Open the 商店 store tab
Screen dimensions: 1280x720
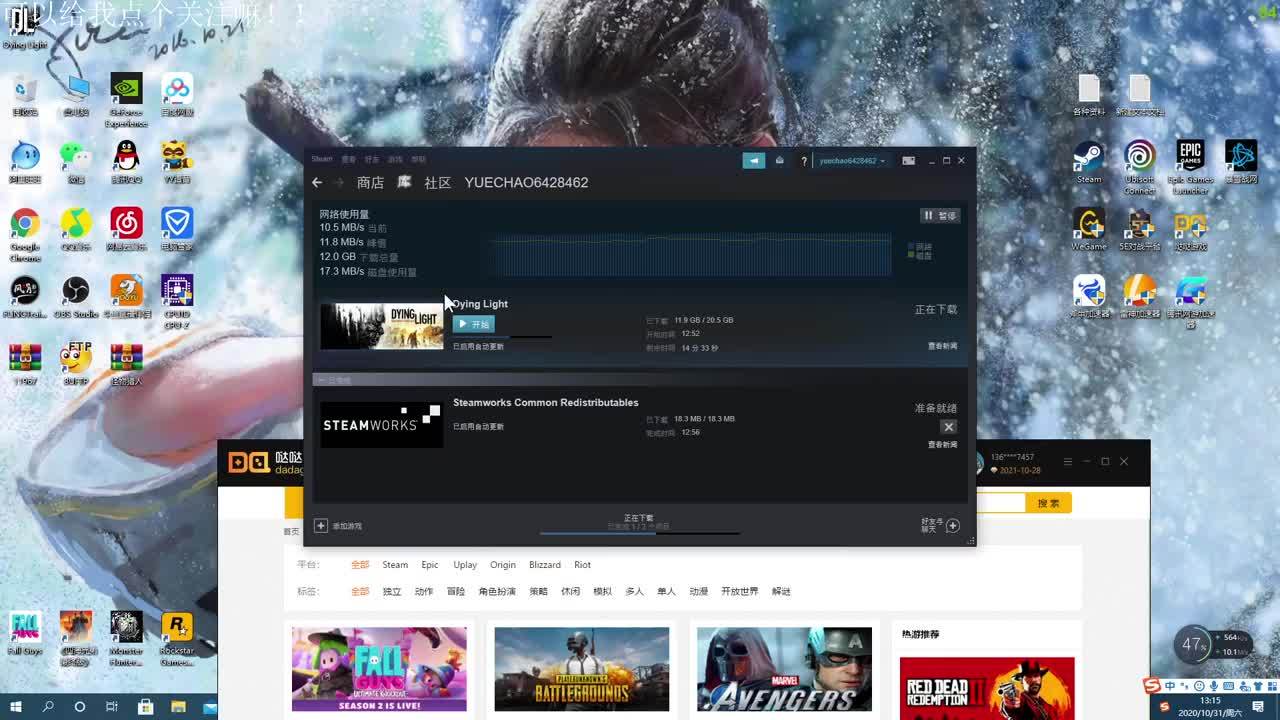click(x=370, y=183)
